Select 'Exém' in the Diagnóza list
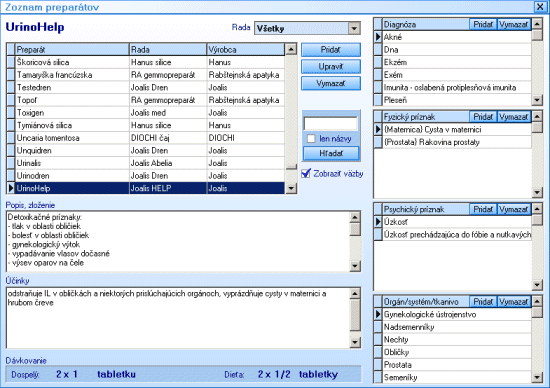Image resolution: width=550 pixels, height=388 pixels. pyautogui.click(x=457, y=75)
